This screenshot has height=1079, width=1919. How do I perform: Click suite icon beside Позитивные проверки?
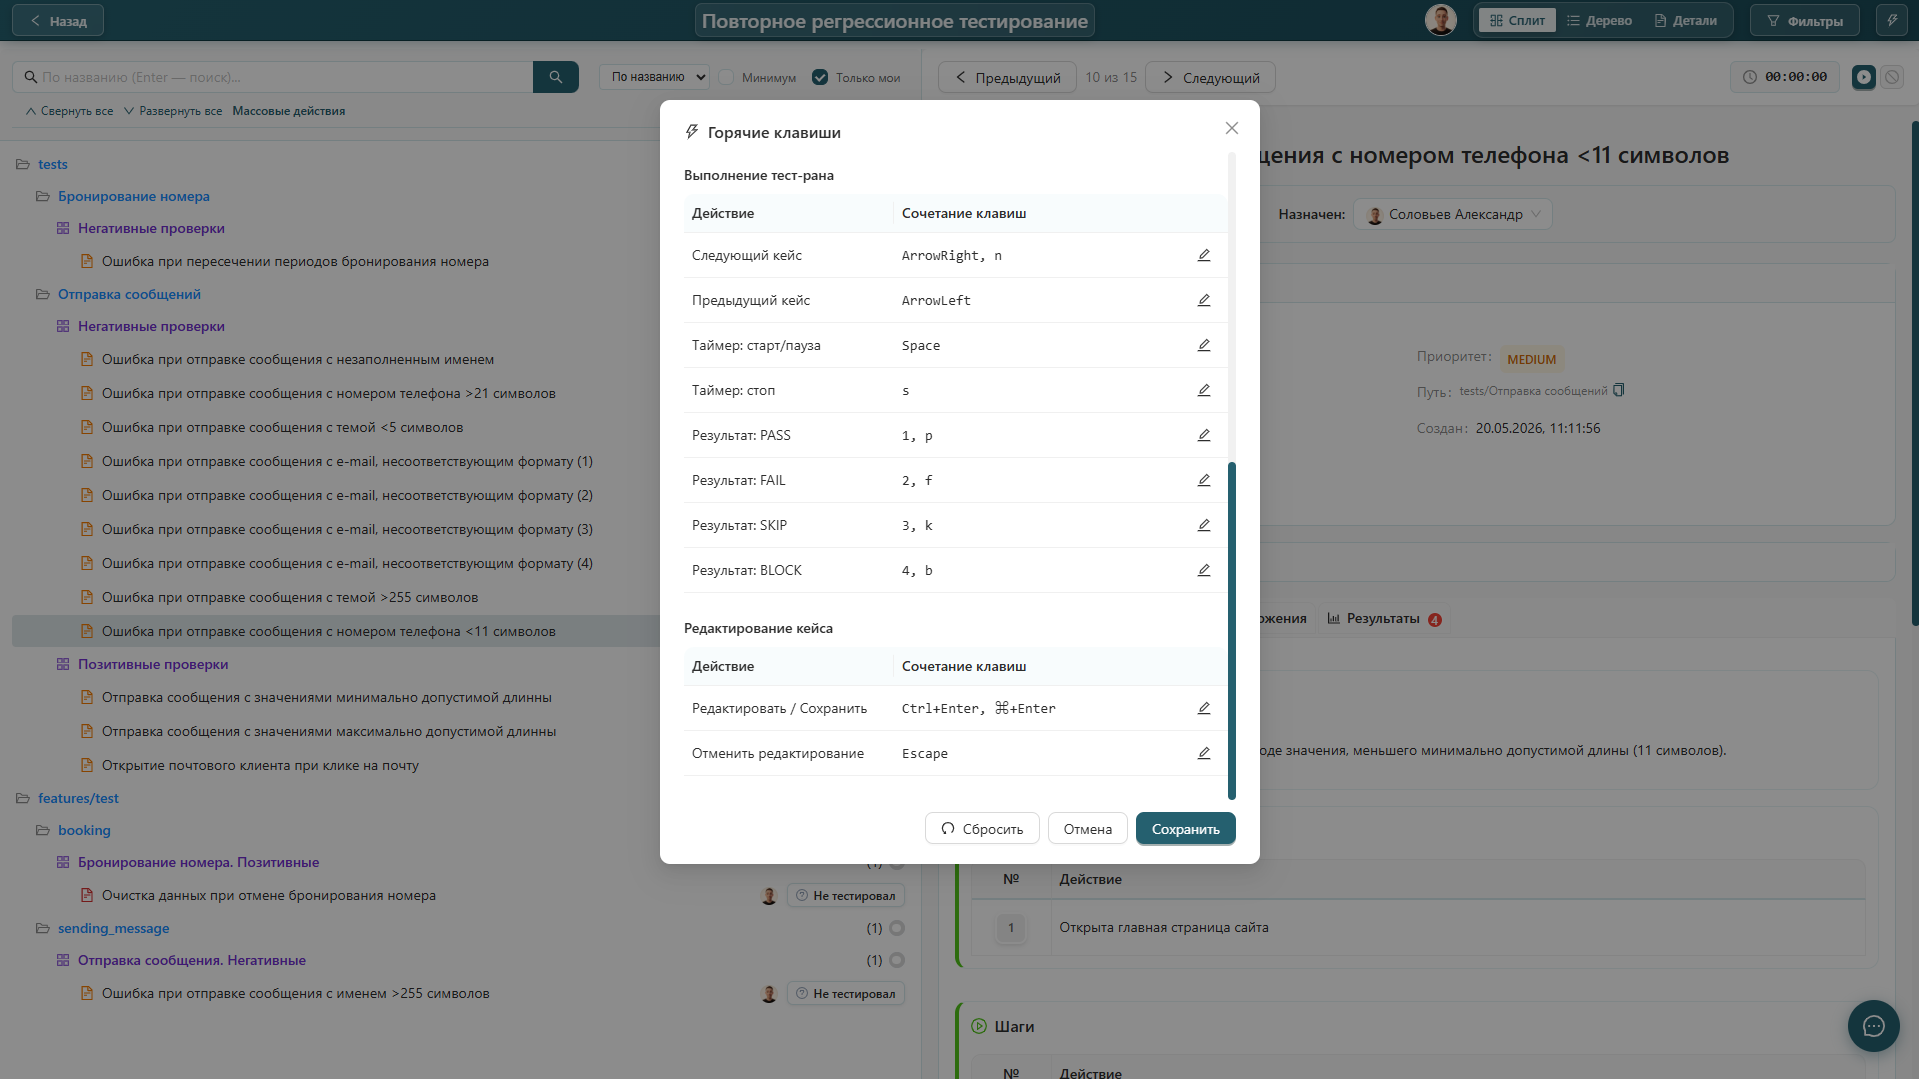pos(63,664)
